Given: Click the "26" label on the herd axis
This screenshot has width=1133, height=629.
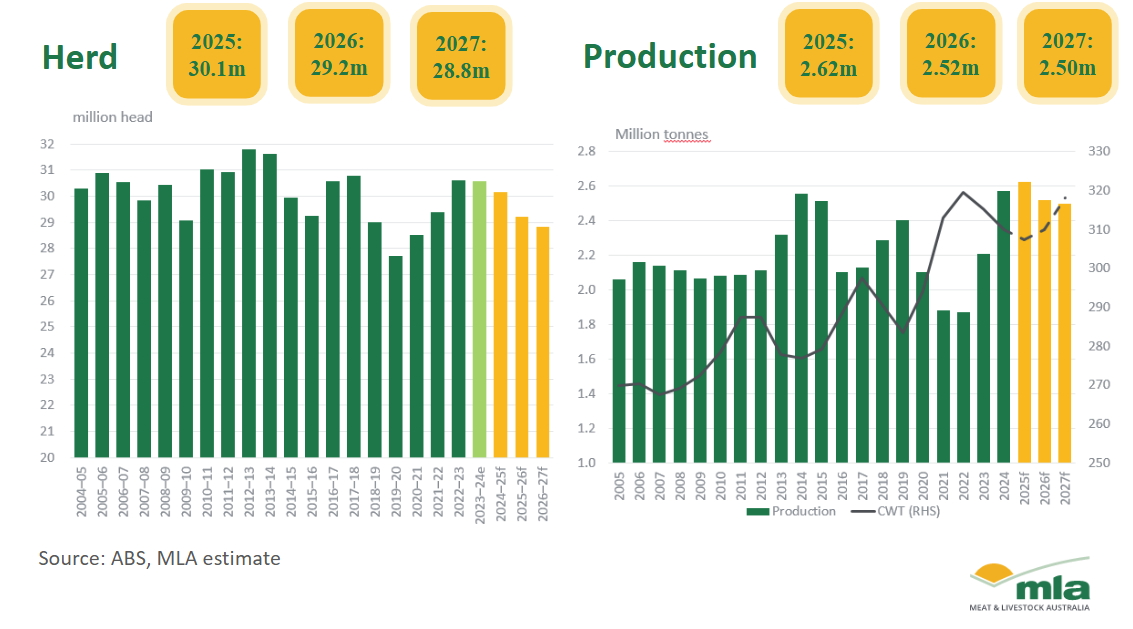Looking at the screenshot, I should 47,301.
